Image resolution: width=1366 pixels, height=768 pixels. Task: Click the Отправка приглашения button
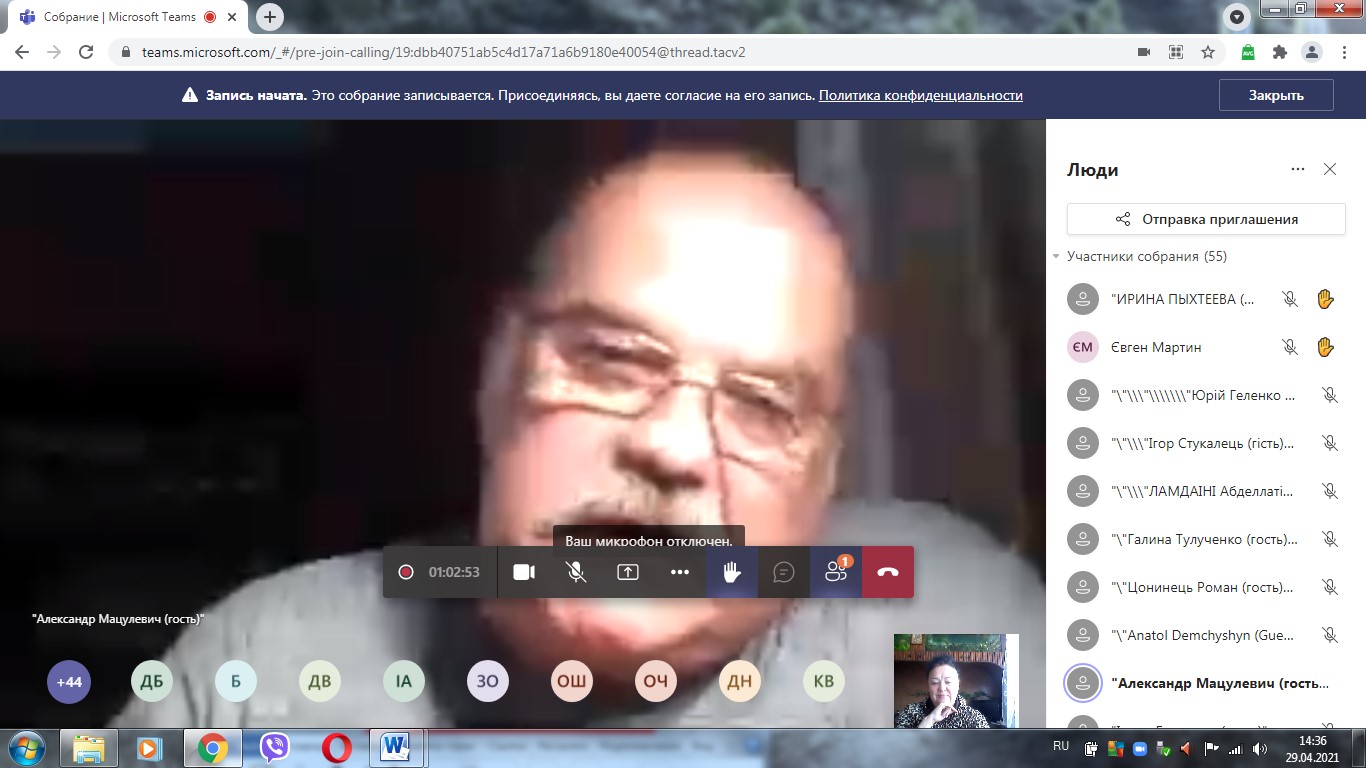point(1206,219)
